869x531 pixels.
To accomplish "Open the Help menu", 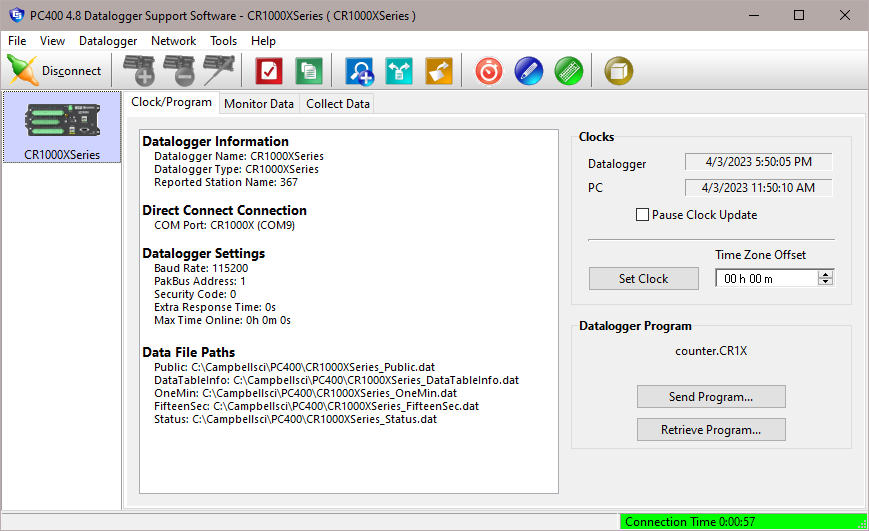I will (x=263, y=41).
